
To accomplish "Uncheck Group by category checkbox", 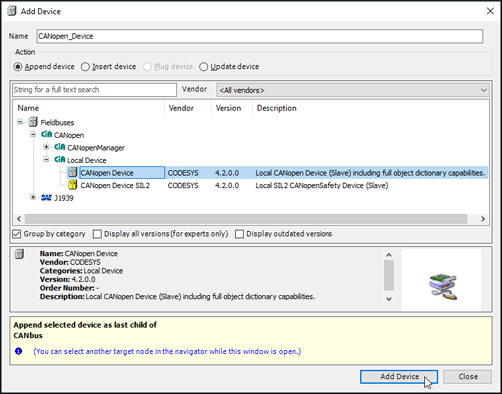I will click(16, 234).
